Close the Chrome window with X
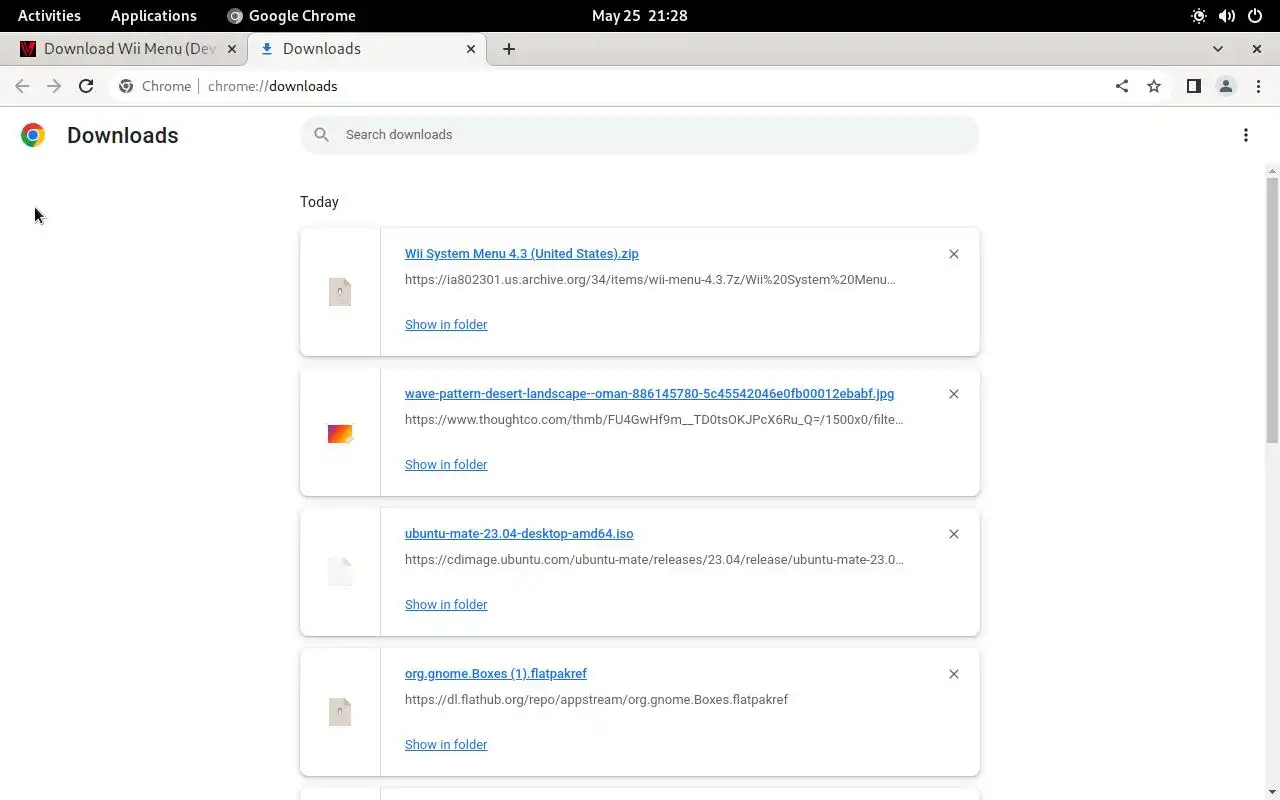 [1257, 48]
